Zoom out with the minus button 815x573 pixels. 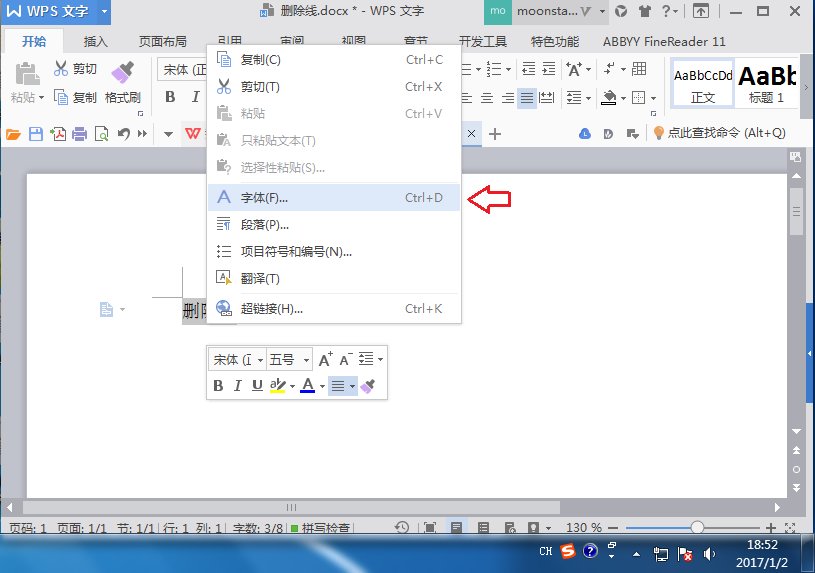pos(613,528)
